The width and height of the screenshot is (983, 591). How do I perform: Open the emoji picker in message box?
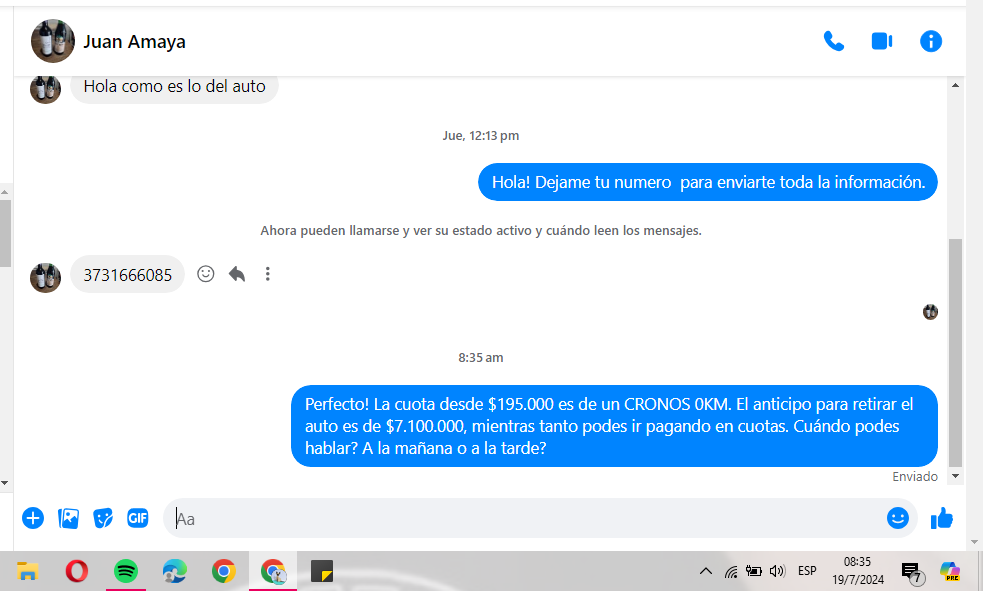tap(898, 518)
